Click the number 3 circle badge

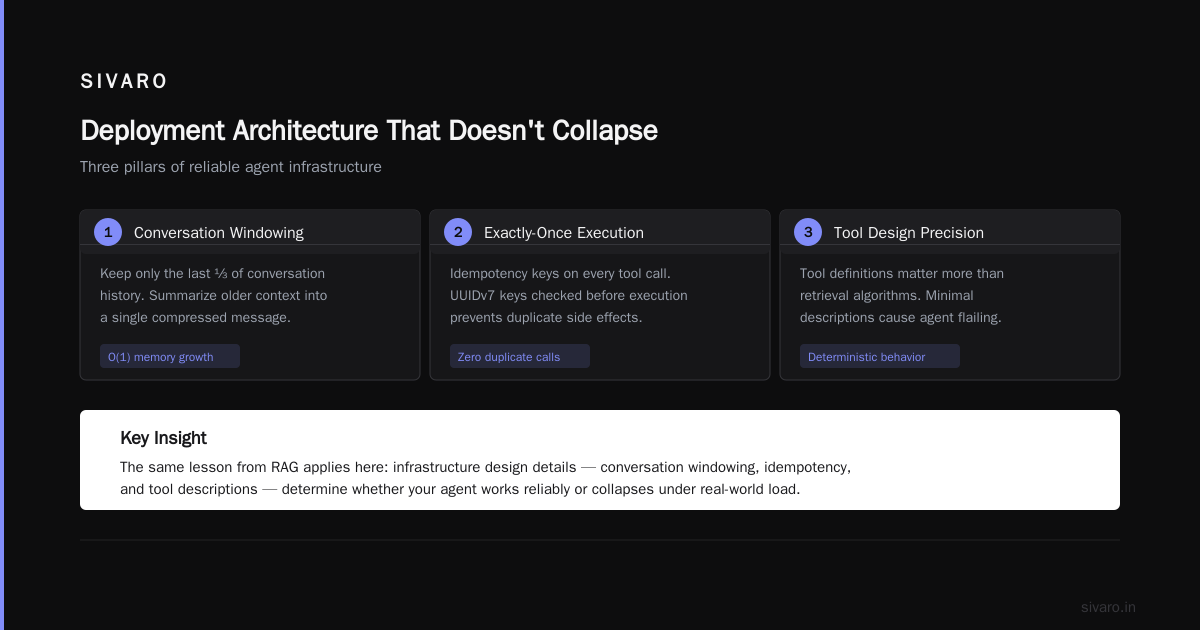coord(808,232)
